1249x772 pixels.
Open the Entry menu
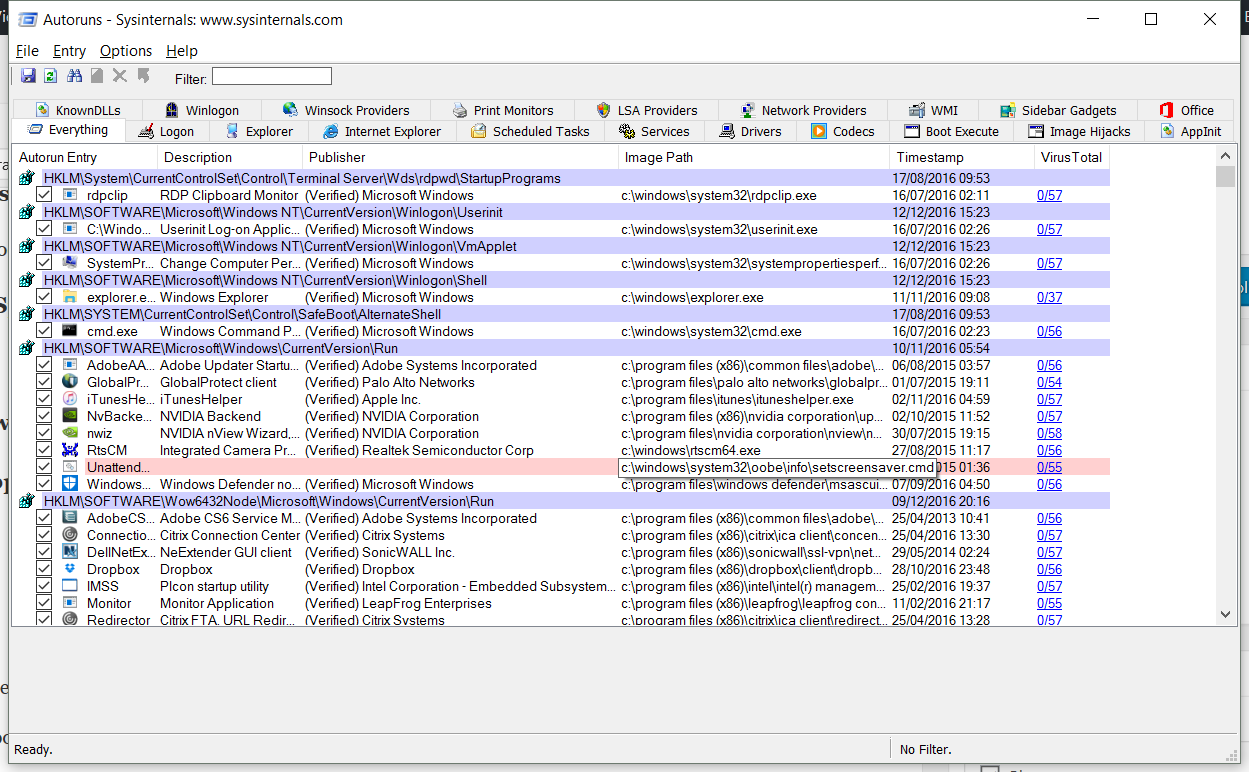(x=70, y=51)
